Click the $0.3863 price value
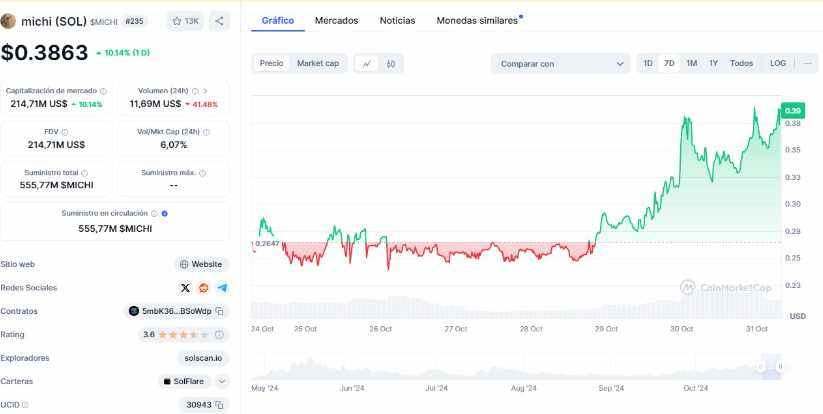 click(x=45, y=53)
